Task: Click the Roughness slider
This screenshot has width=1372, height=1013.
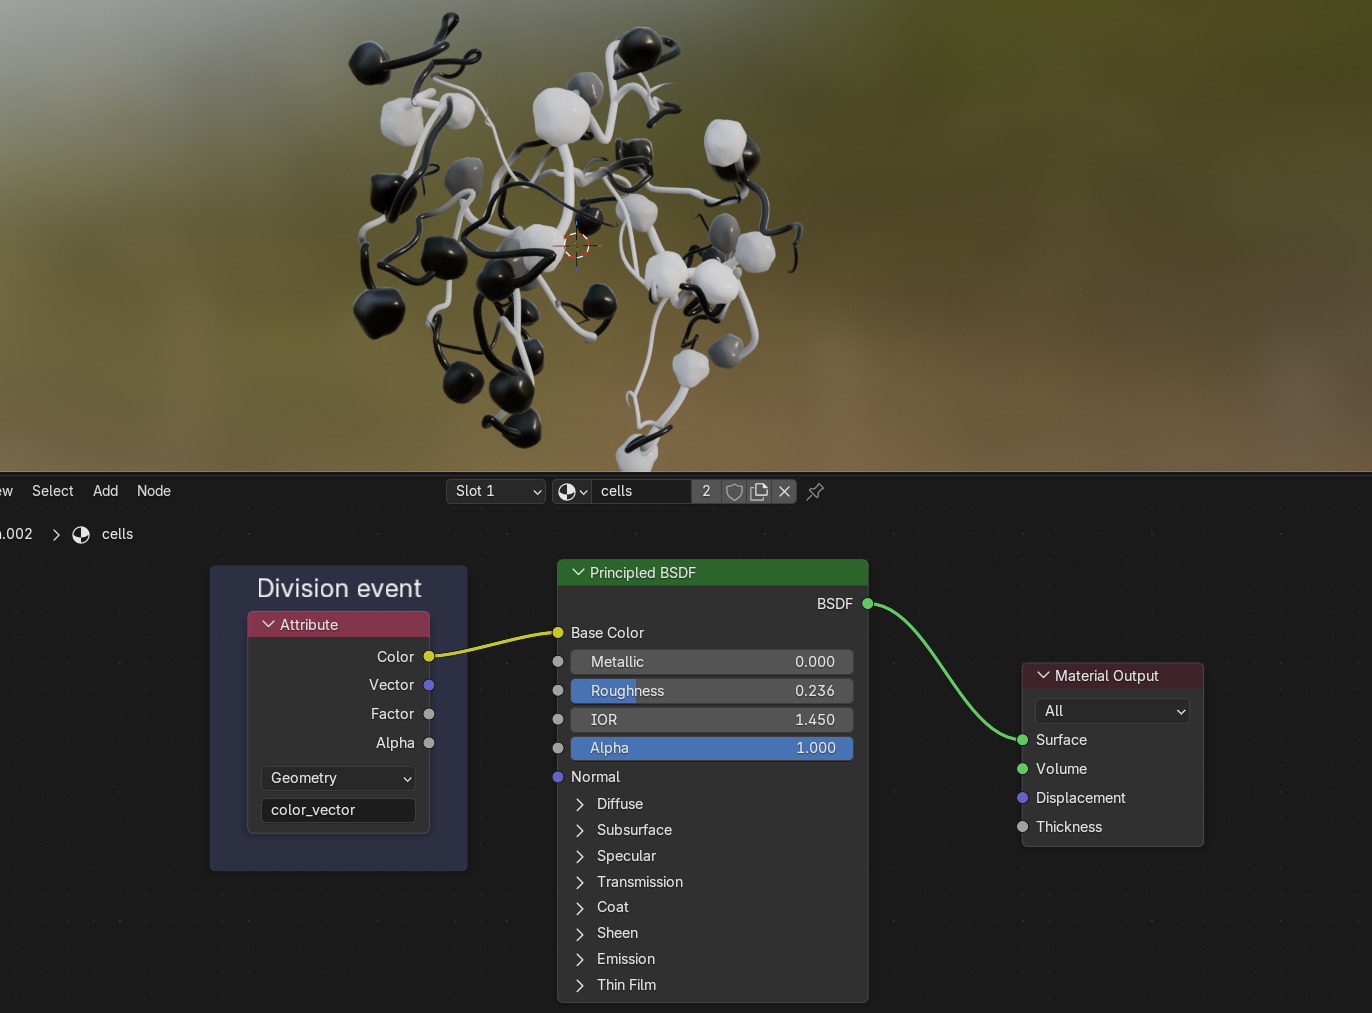Action: click(711, 691)
